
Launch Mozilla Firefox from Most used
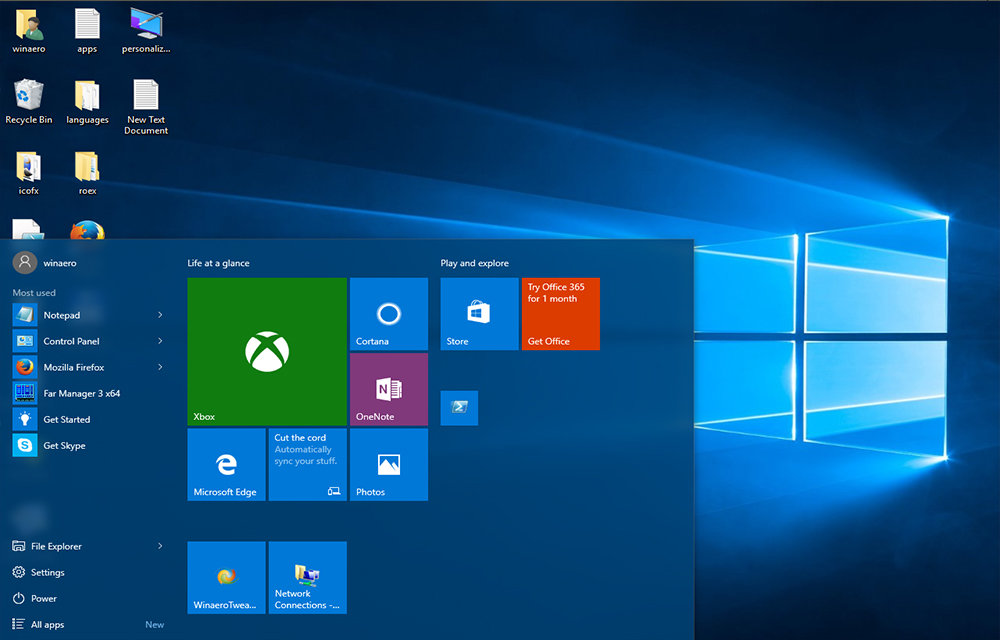pyautogui.click(x=75, y=367)
